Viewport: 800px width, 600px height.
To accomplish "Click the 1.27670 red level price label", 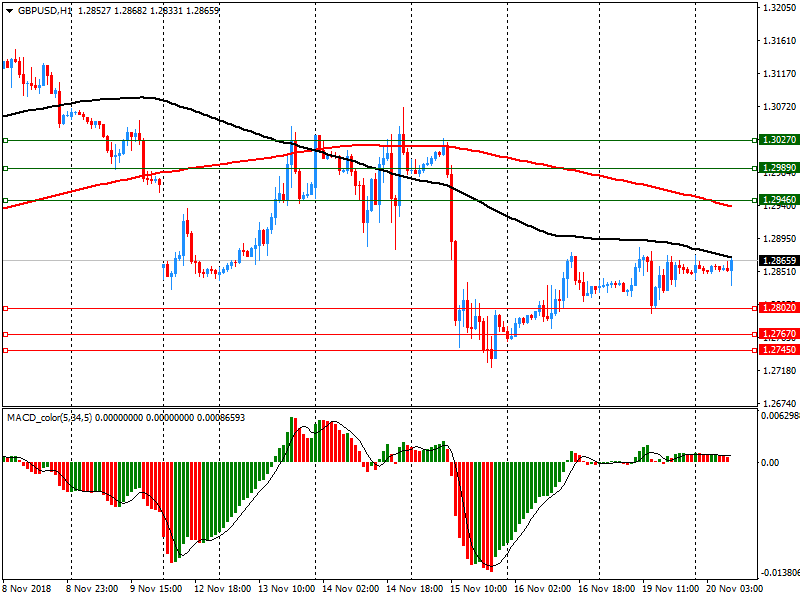I will tap(779, 334).
